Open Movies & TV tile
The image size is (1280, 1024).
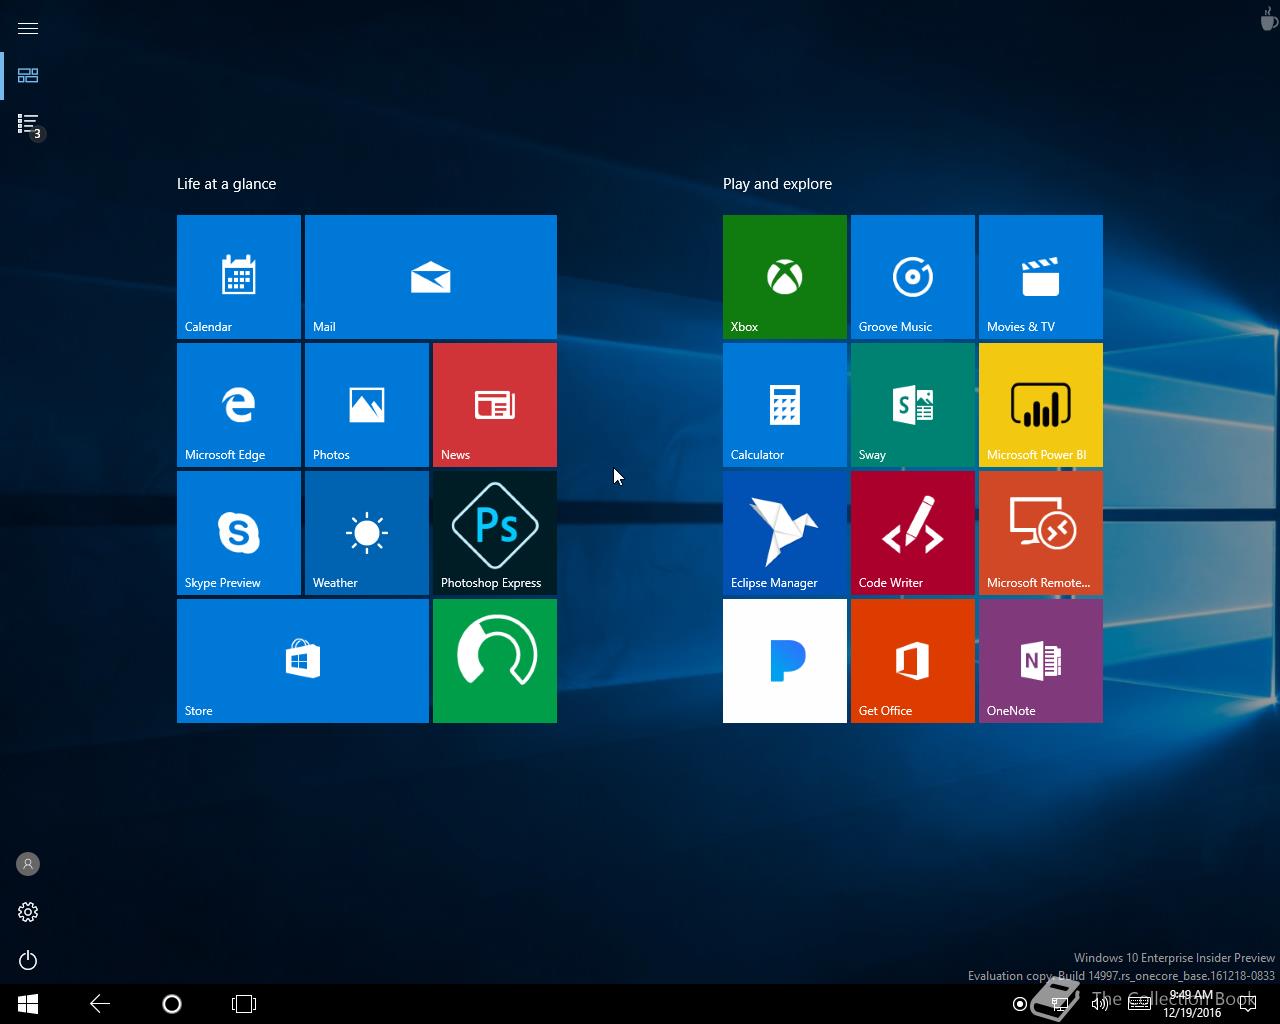coord(1041,277)
